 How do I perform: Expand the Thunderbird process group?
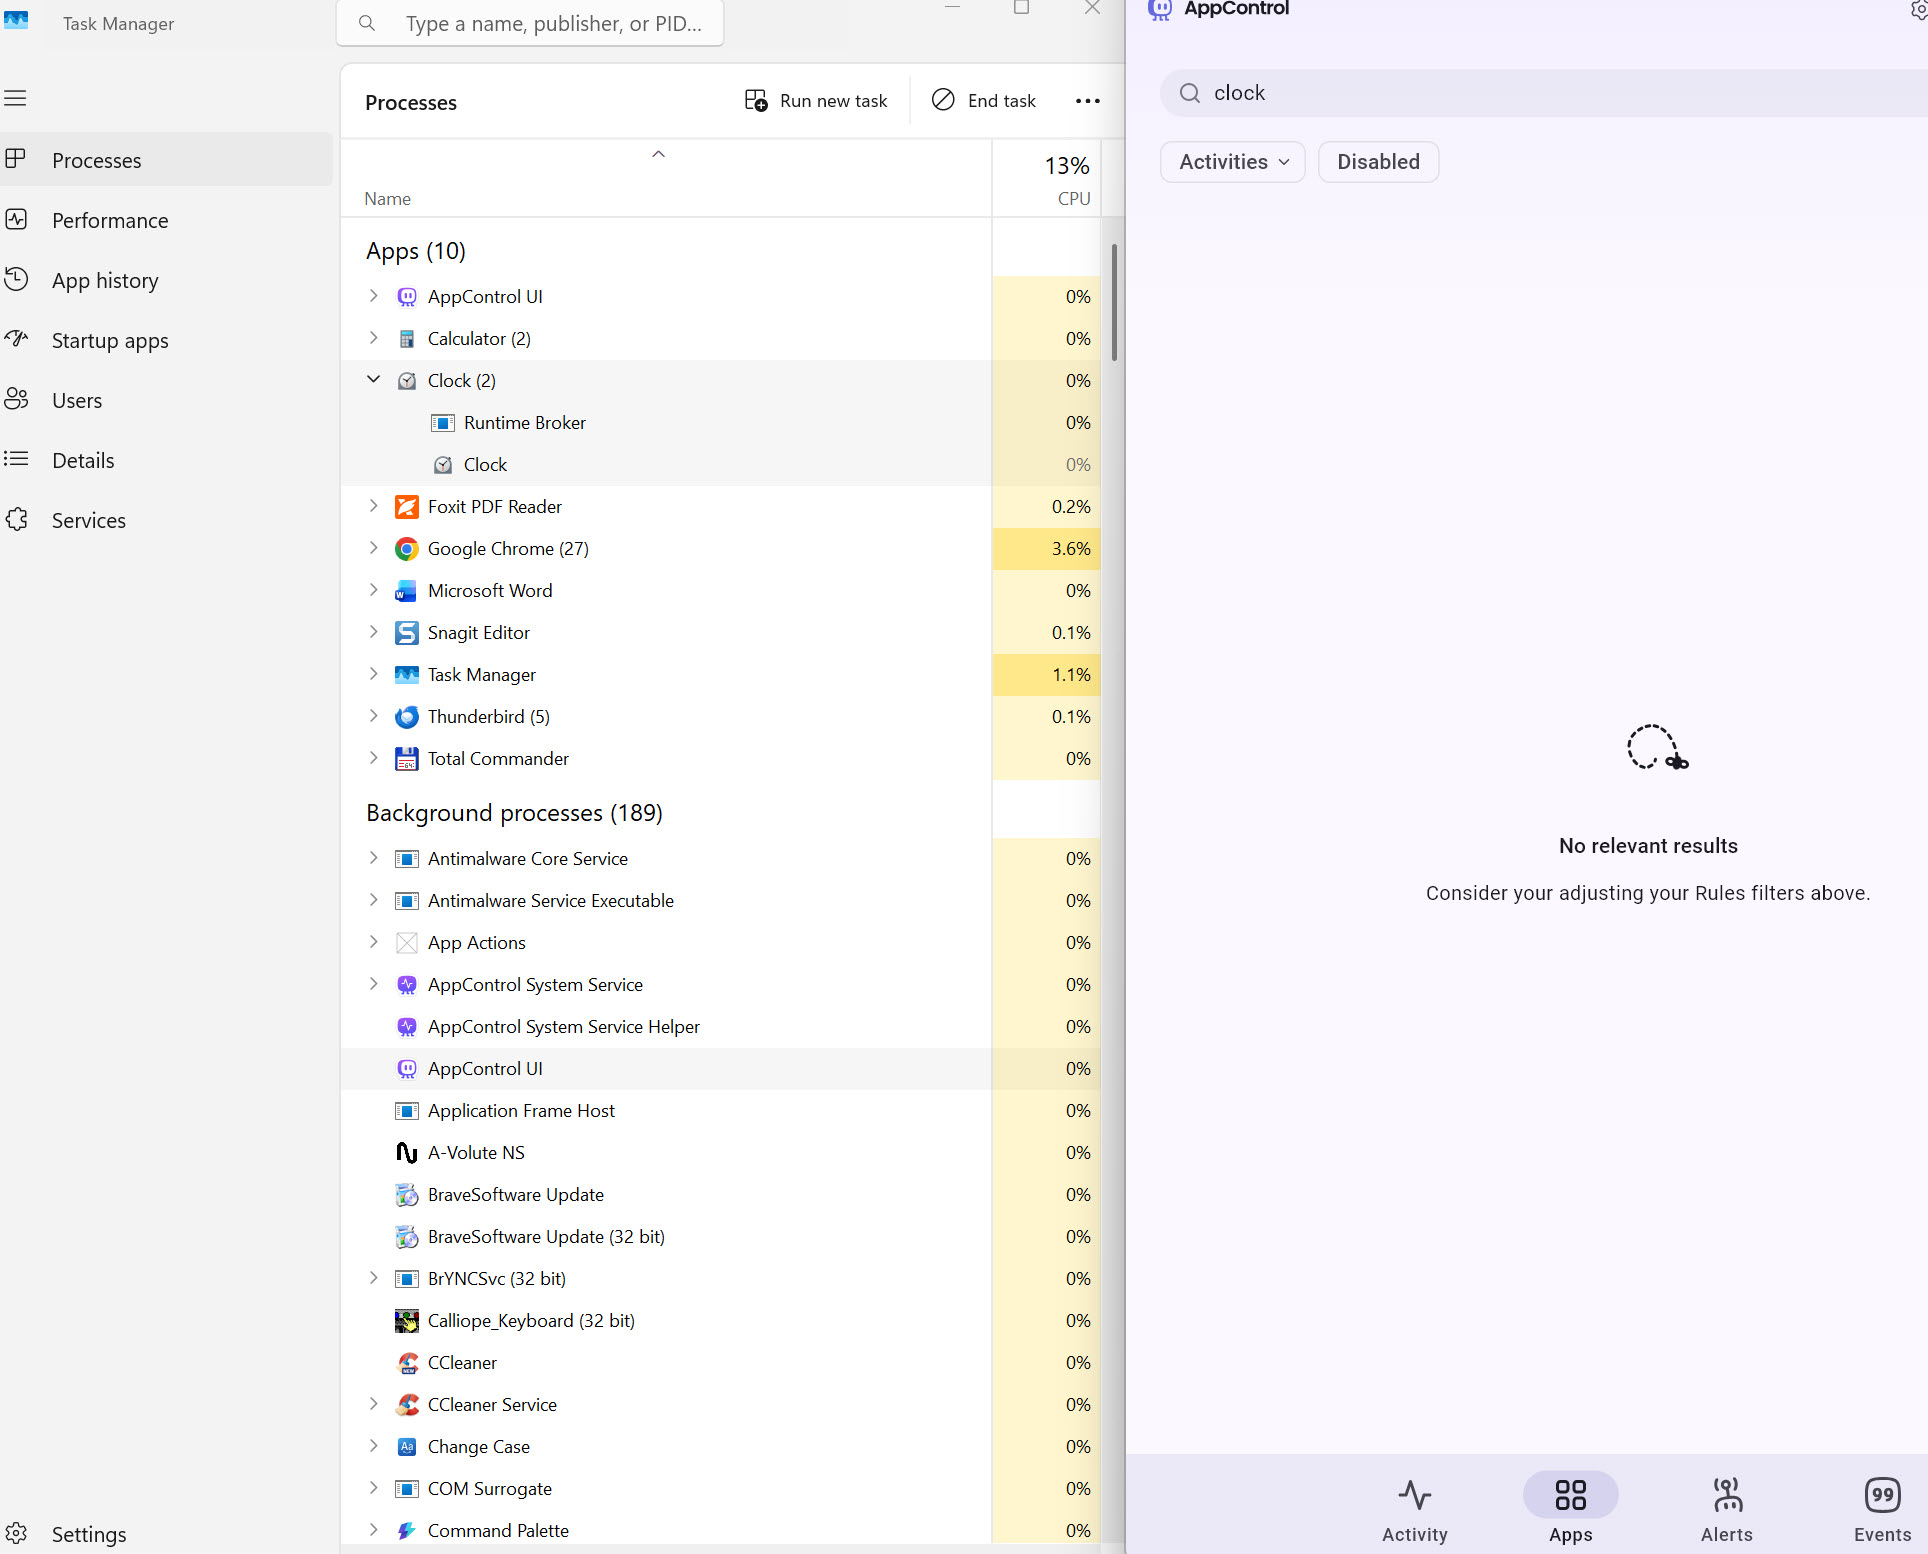(x=374, y=716)
